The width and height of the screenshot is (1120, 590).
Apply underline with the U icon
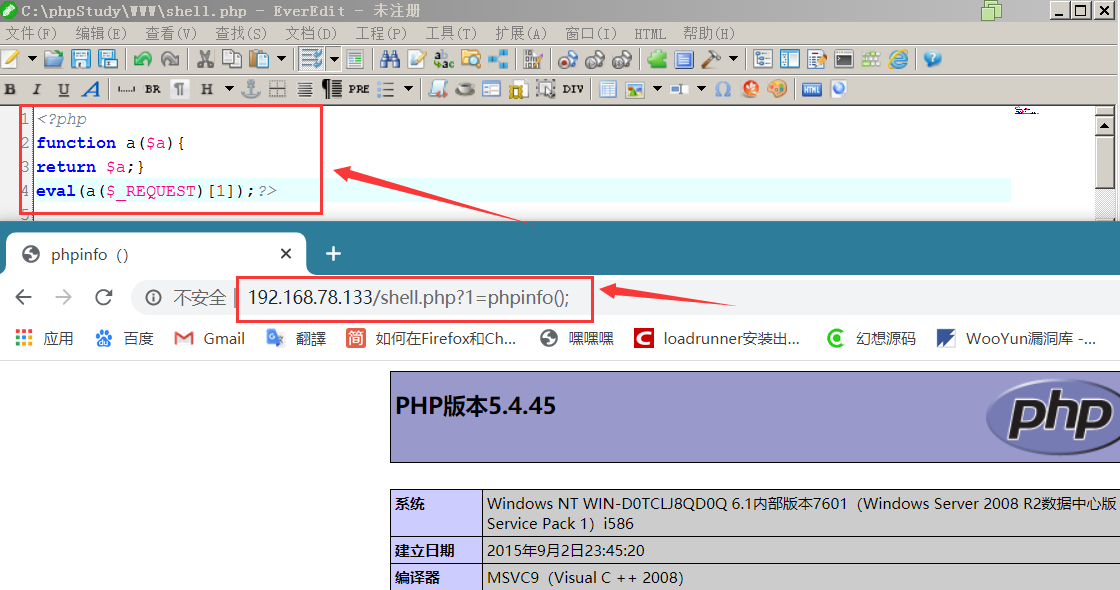(x=64, y=89)
